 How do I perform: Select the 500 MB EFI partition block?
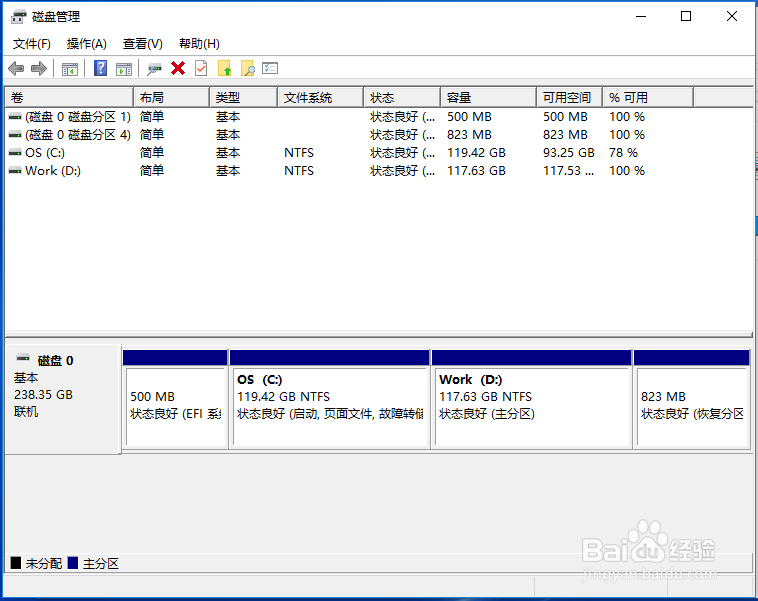pos(175,400)
